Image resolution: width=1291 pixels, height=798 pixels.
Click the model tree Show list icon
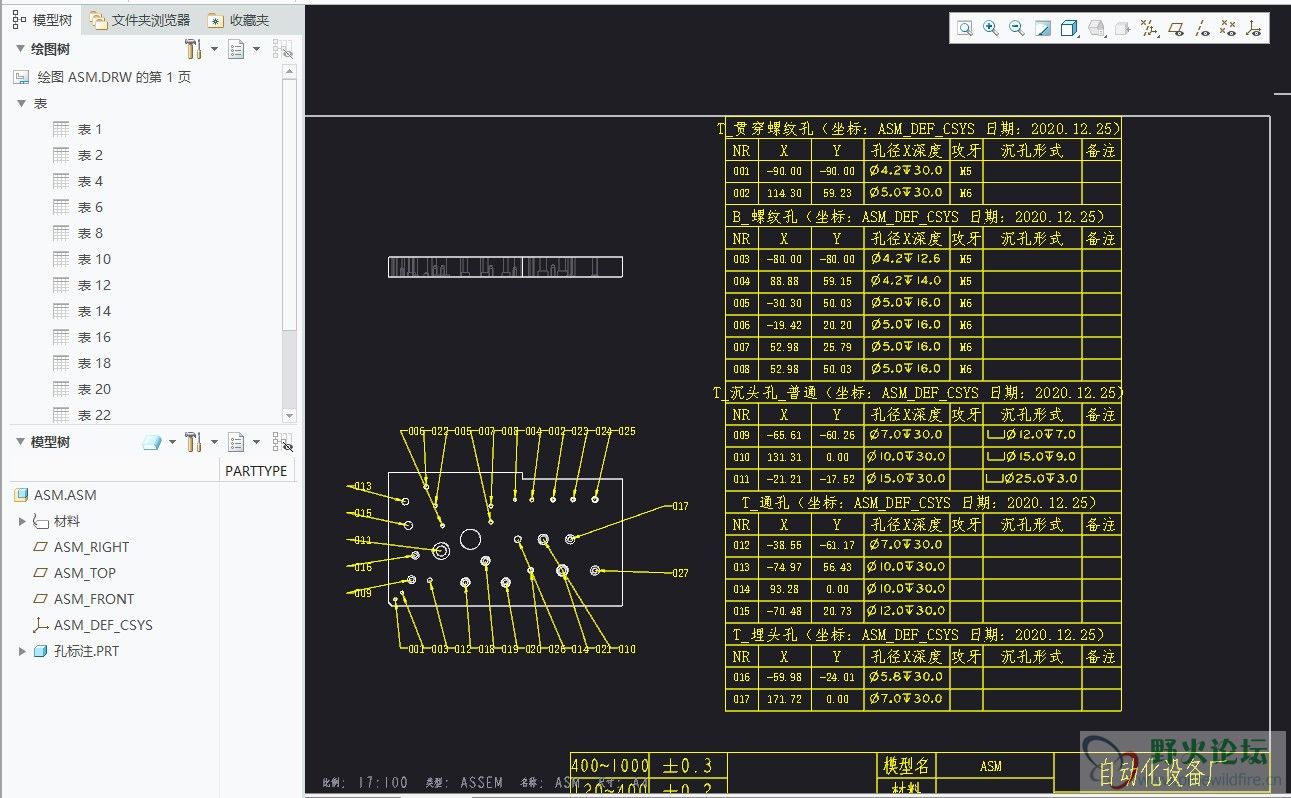[236, 442]
